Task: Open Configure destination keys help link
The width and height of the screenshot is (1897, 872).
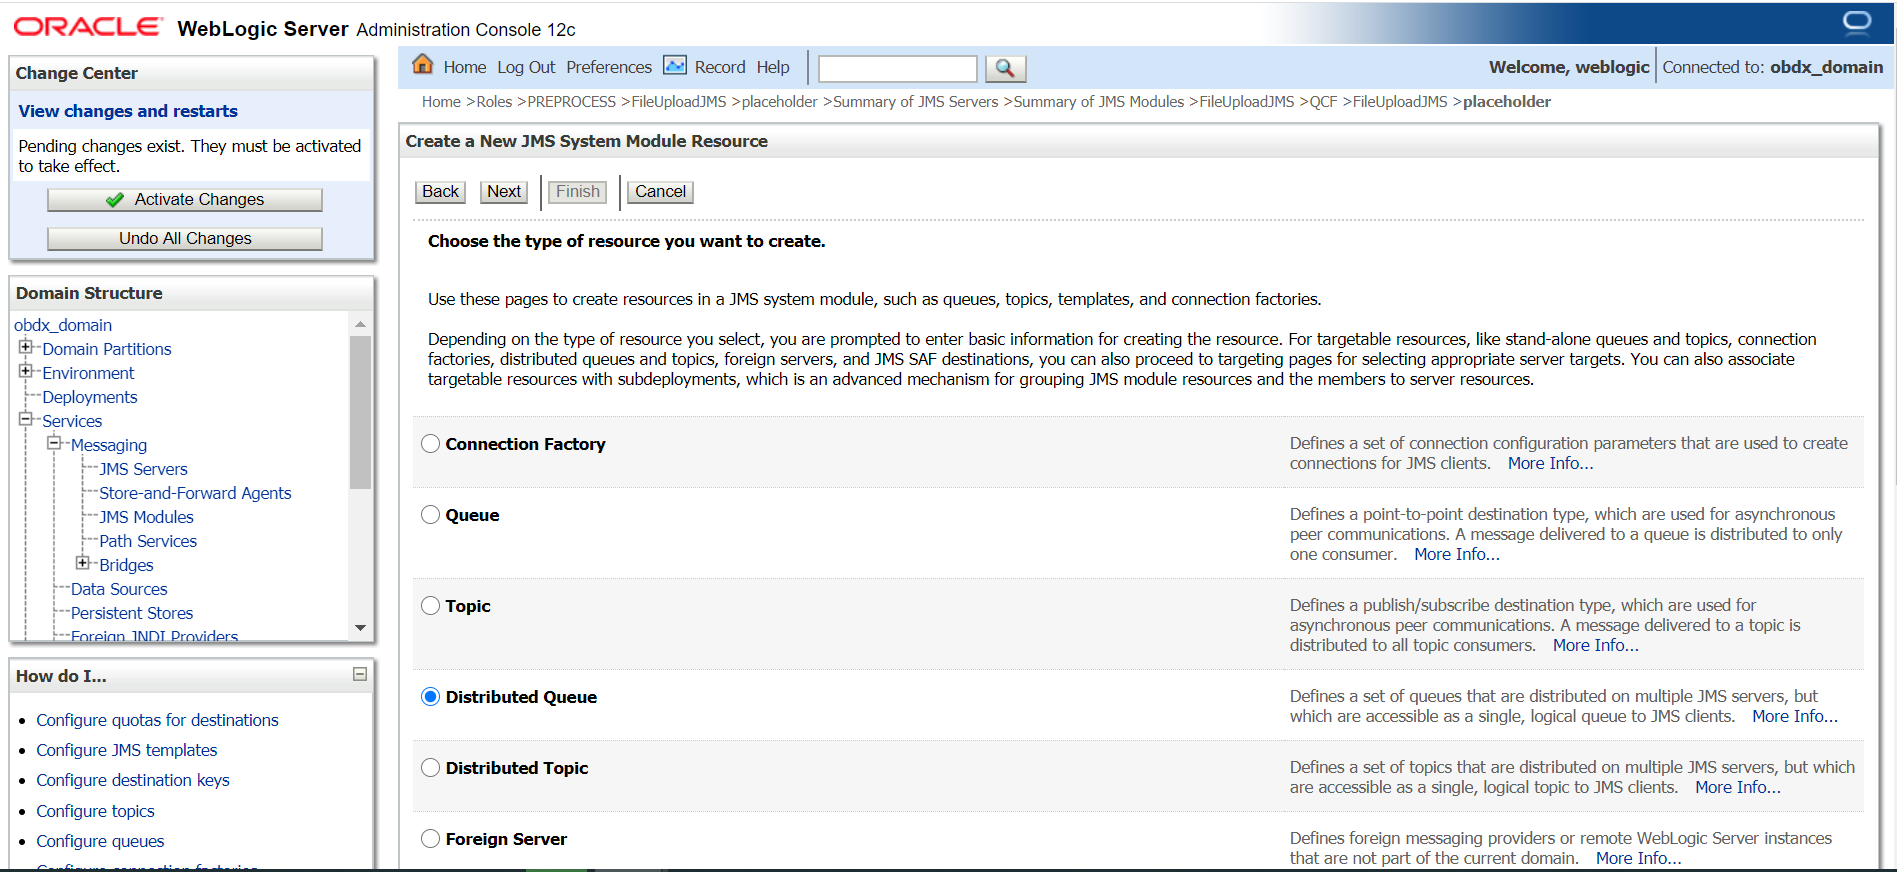Action: [133, 780]
